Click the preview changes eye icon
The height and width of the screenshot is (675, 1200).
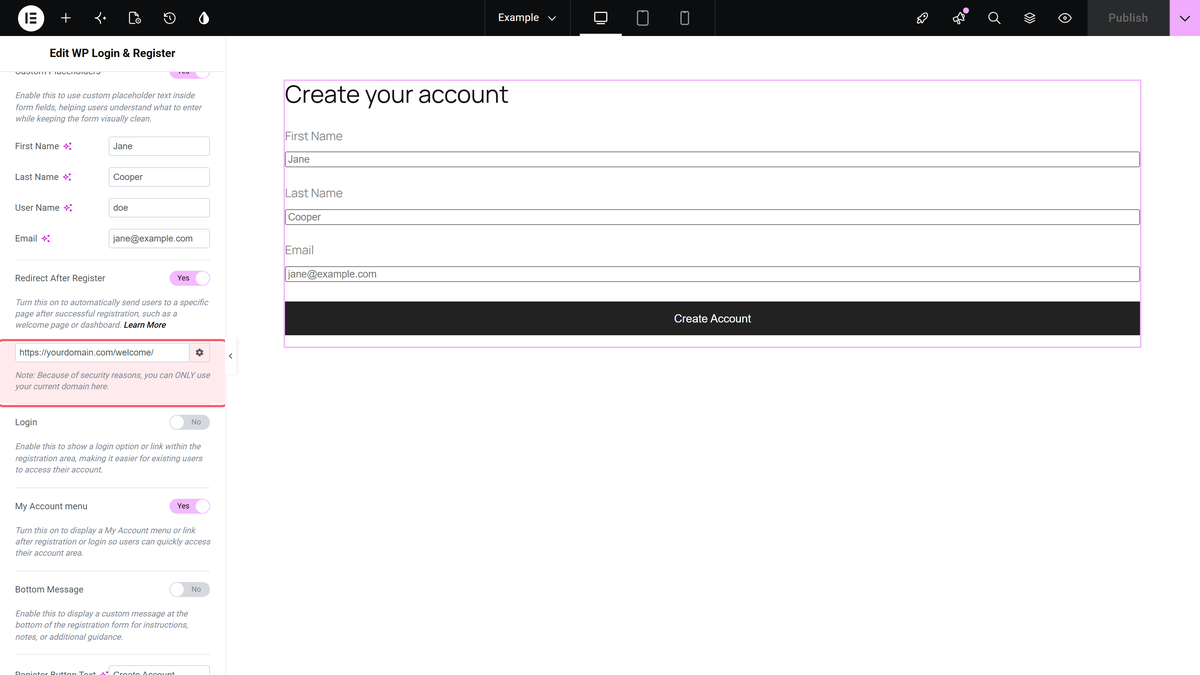(x=1065, y=18)
